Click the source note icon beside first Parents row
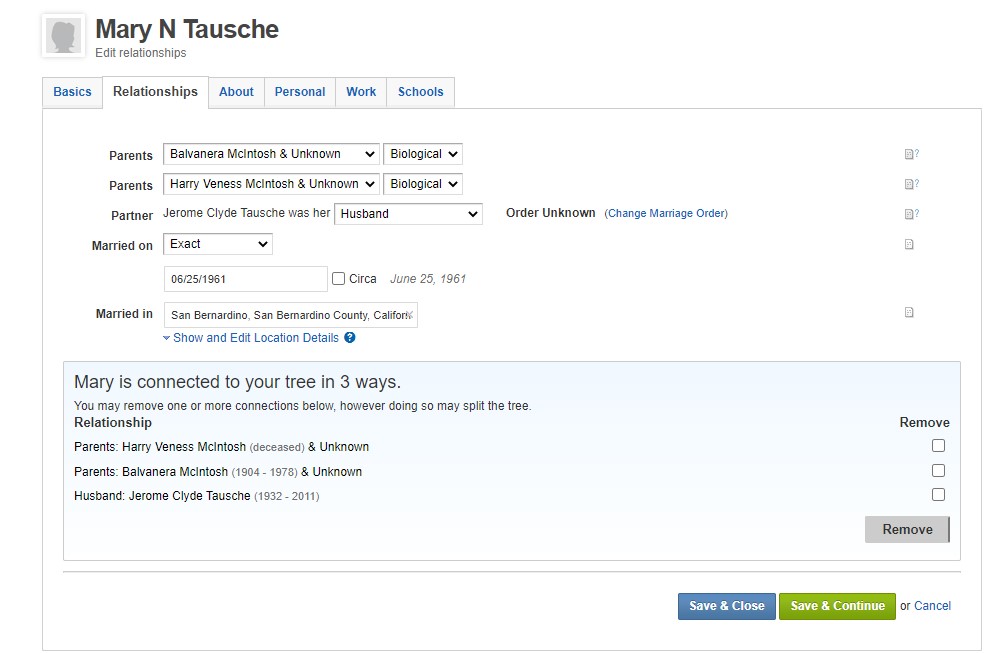985x653 pixels. [x=910, y=154]
